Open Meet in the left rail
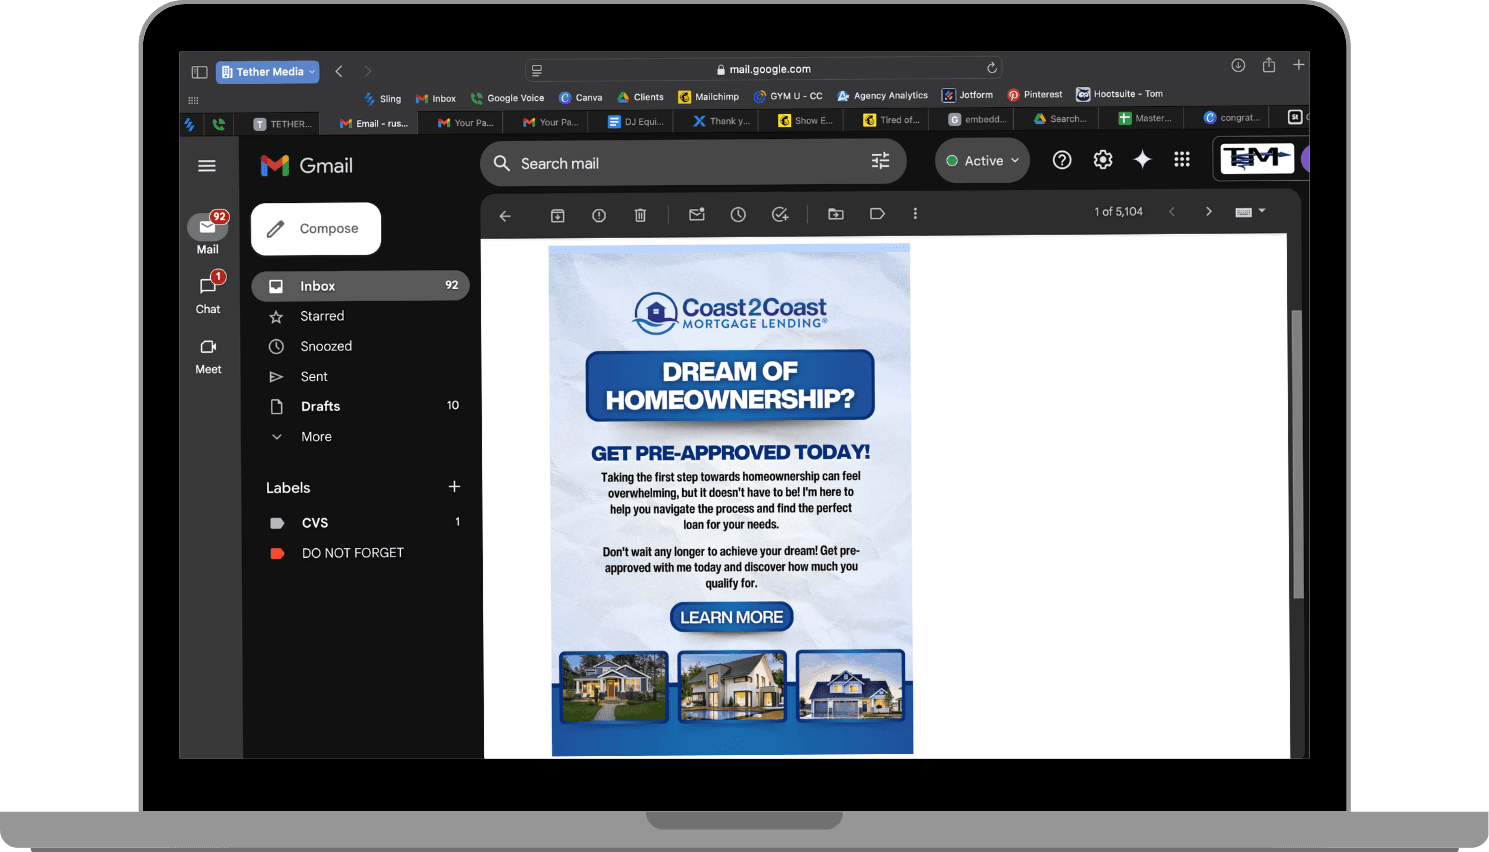This screenshot has height=852, width=1489. coord(208,355)
